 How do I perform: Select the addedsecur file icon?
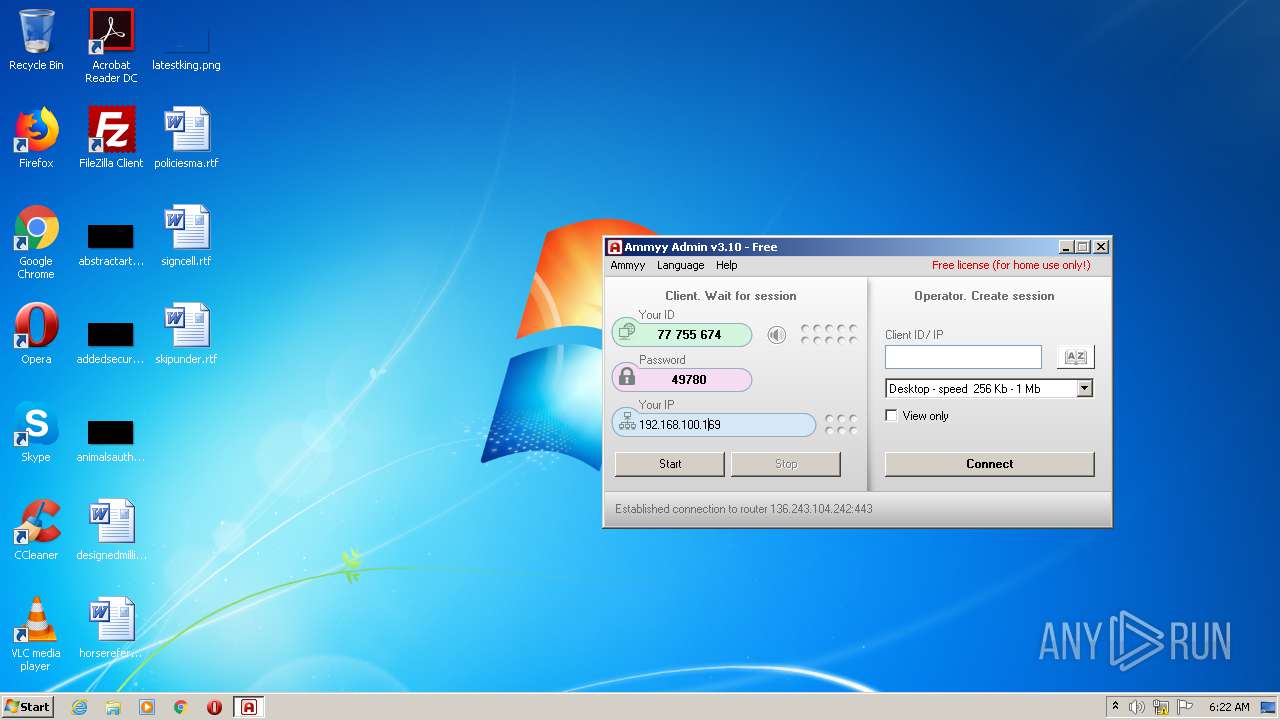111,343
